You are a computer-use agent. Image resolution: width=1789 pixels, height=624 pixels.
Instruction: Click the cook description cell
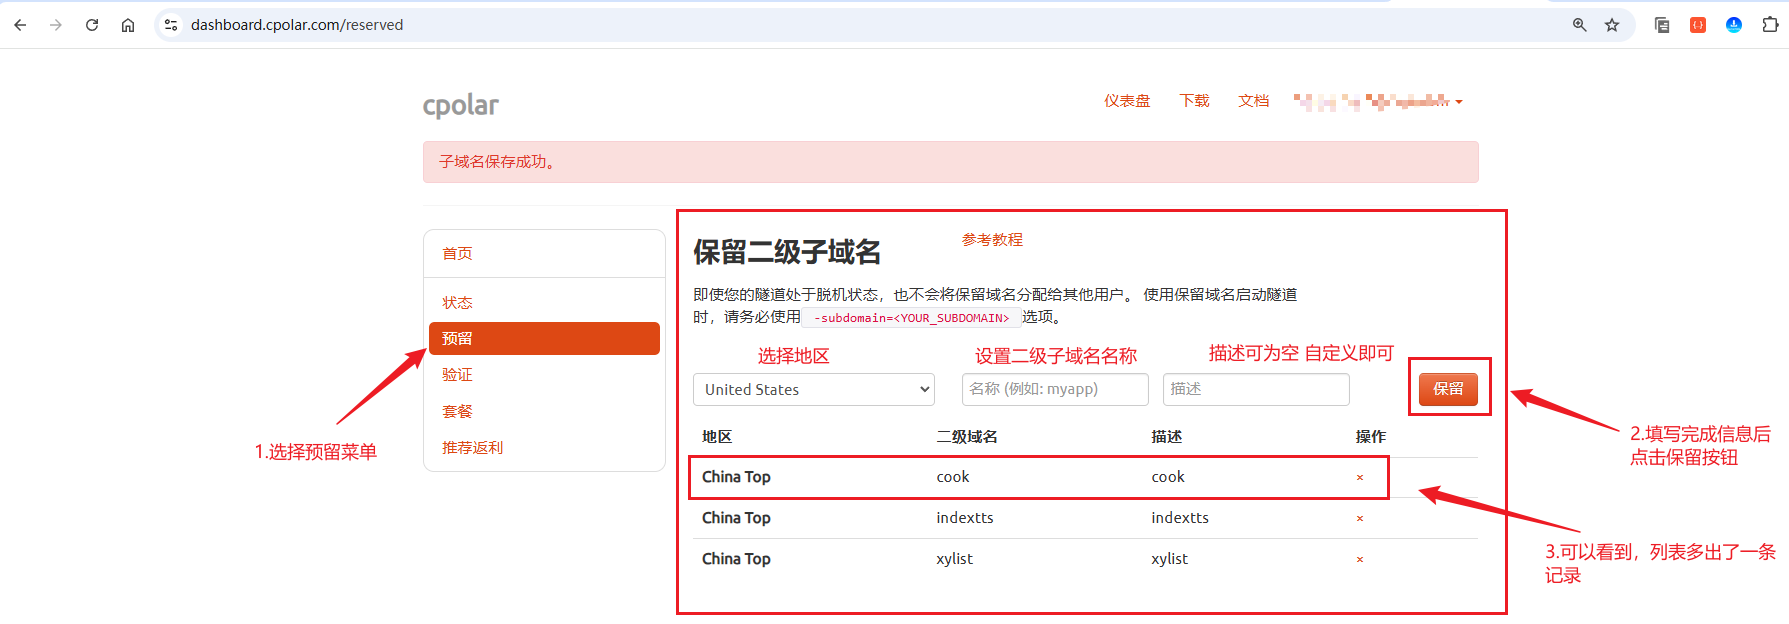pos(1168,477)
